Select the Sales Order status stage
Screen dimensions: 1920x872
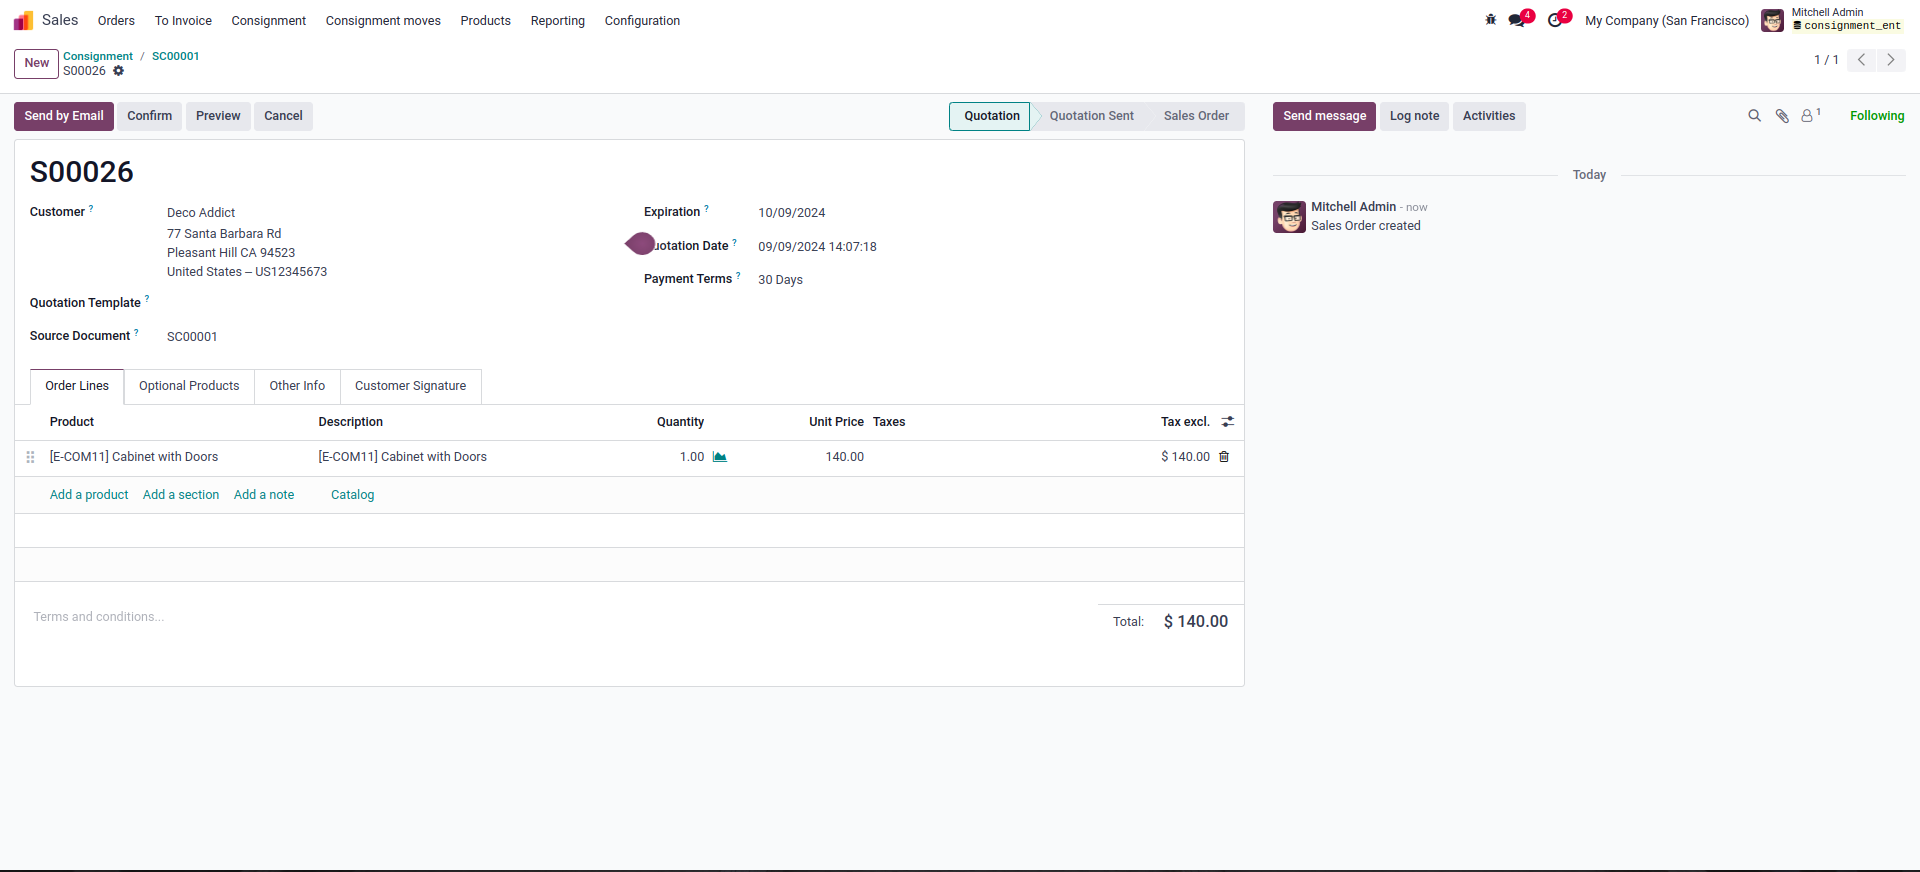[1196, 116]
